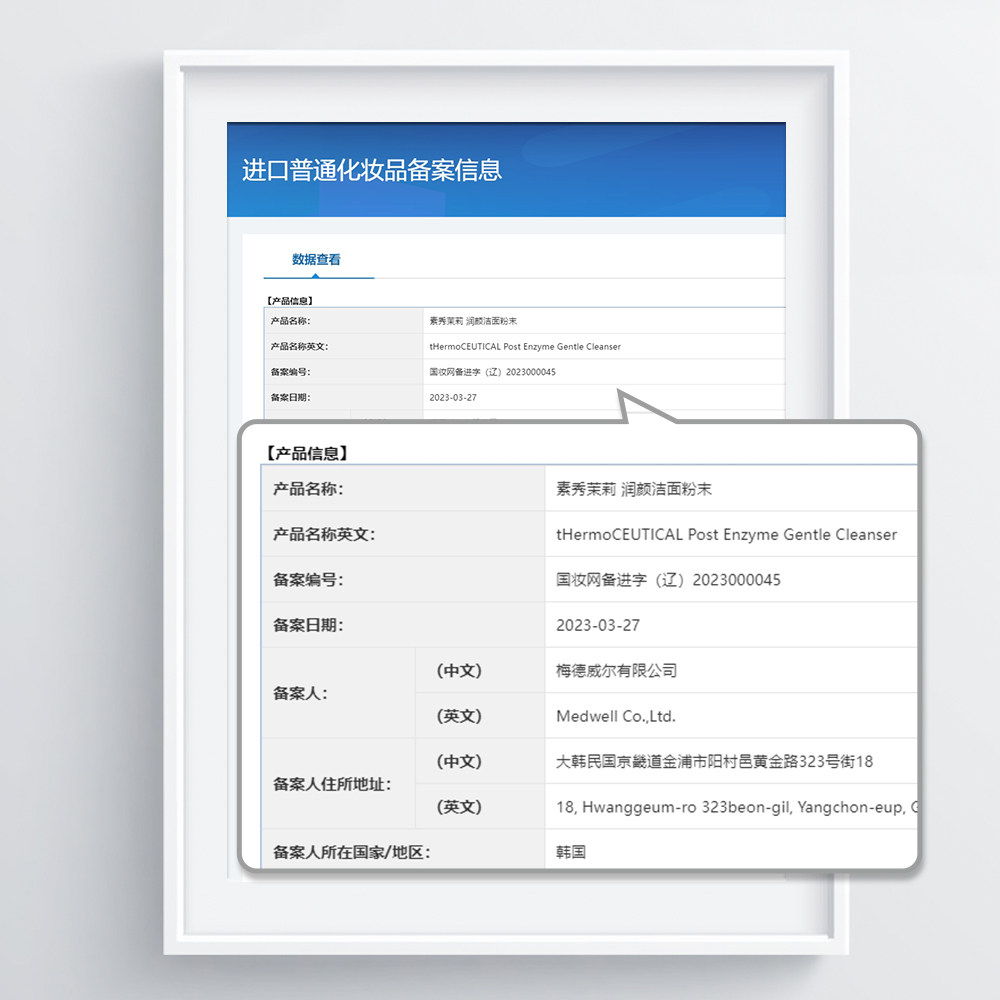Screen dimensions: 1000x1000
Task: Click 素秀茉莉 润颜洁面粉末 in the small background table
Action: [473, 321]
